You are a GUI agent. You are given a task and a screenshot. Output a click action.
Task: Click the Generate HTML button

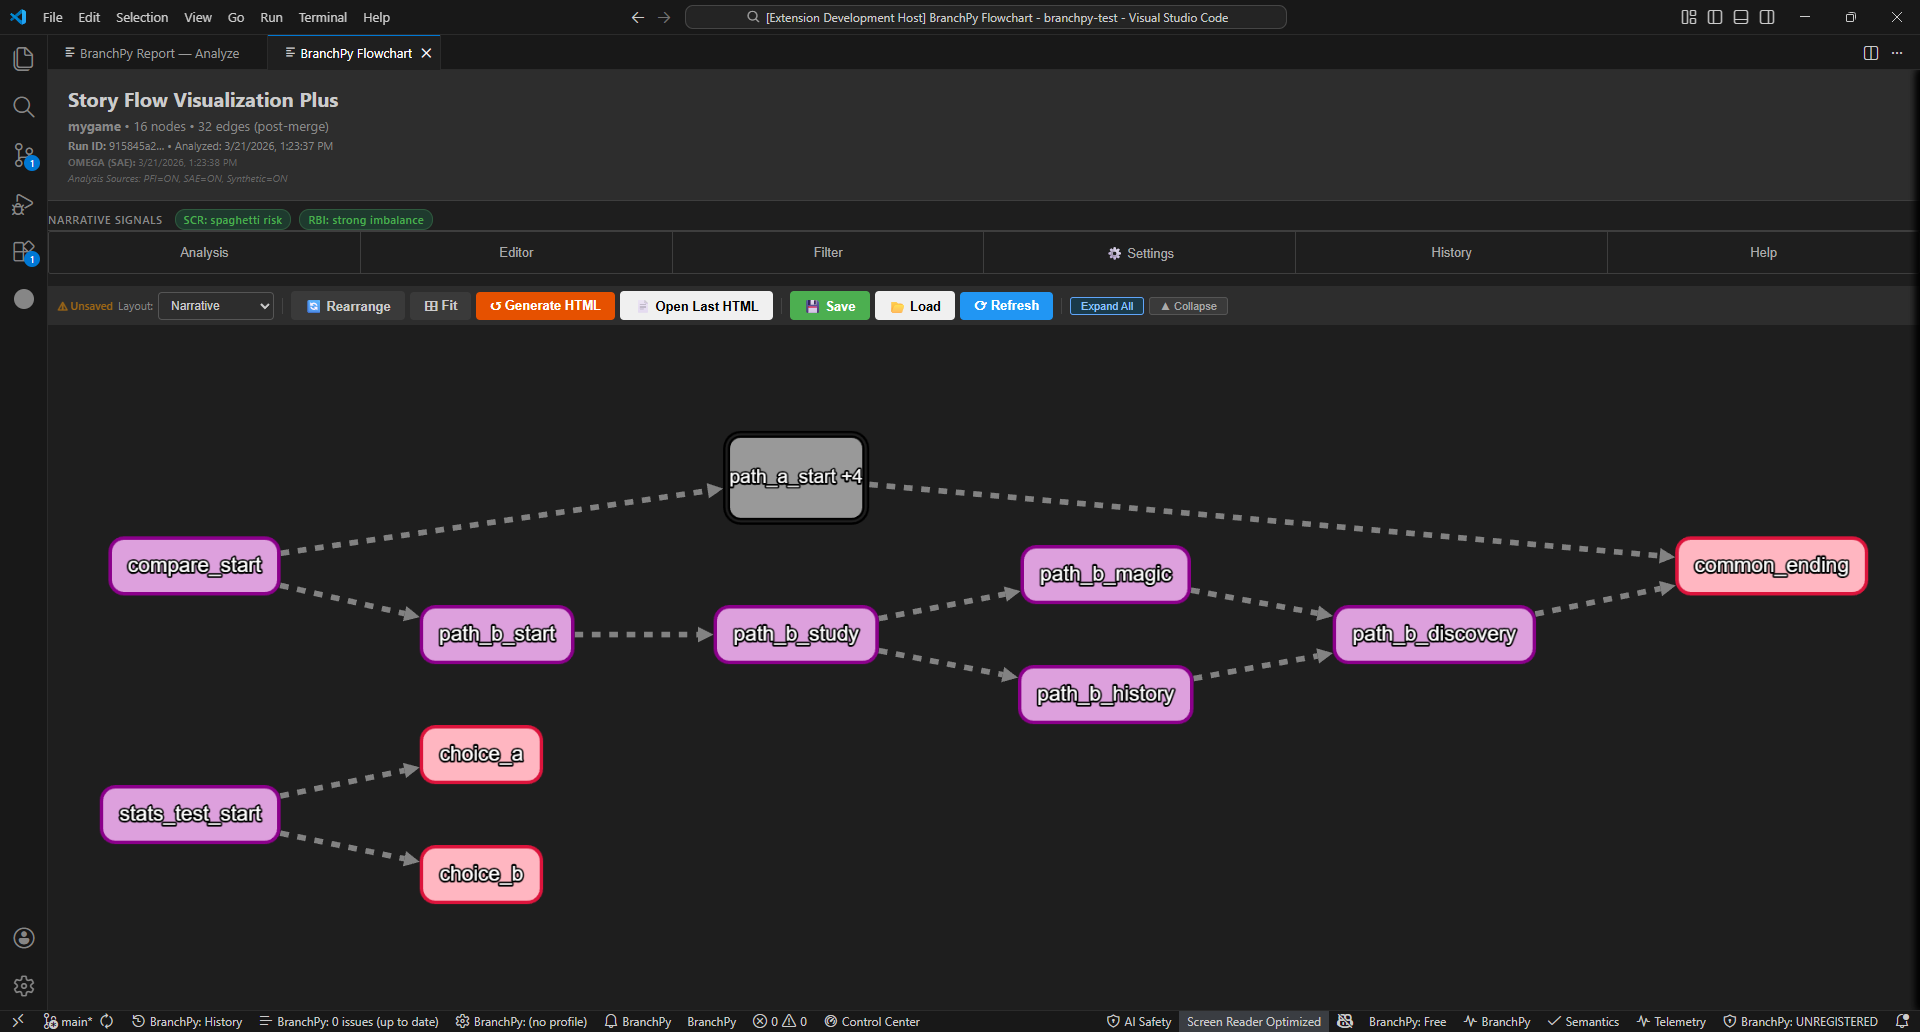[545, 306]
